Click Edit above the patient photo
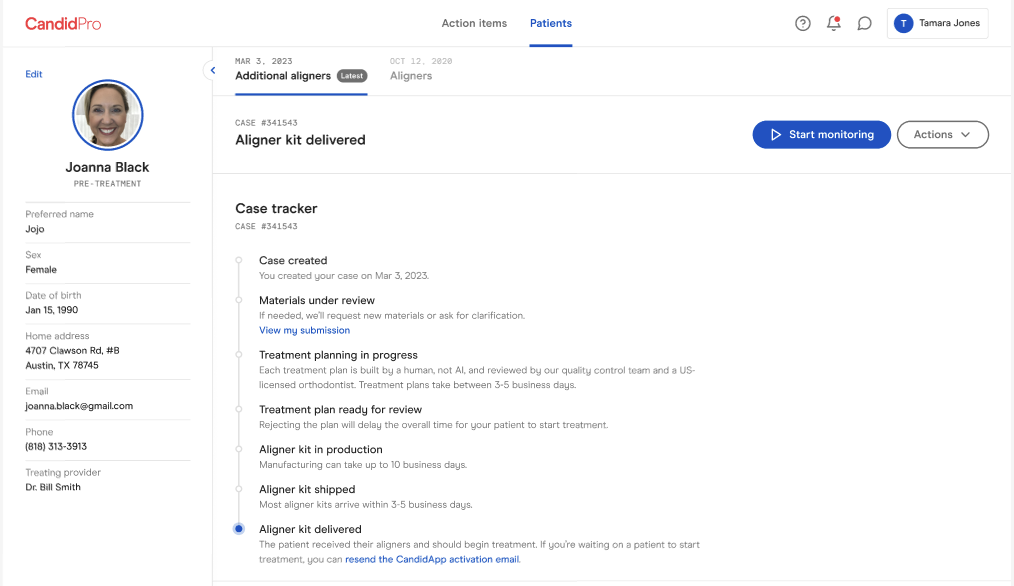This screenshot has width=1014, height=586. 34,74
